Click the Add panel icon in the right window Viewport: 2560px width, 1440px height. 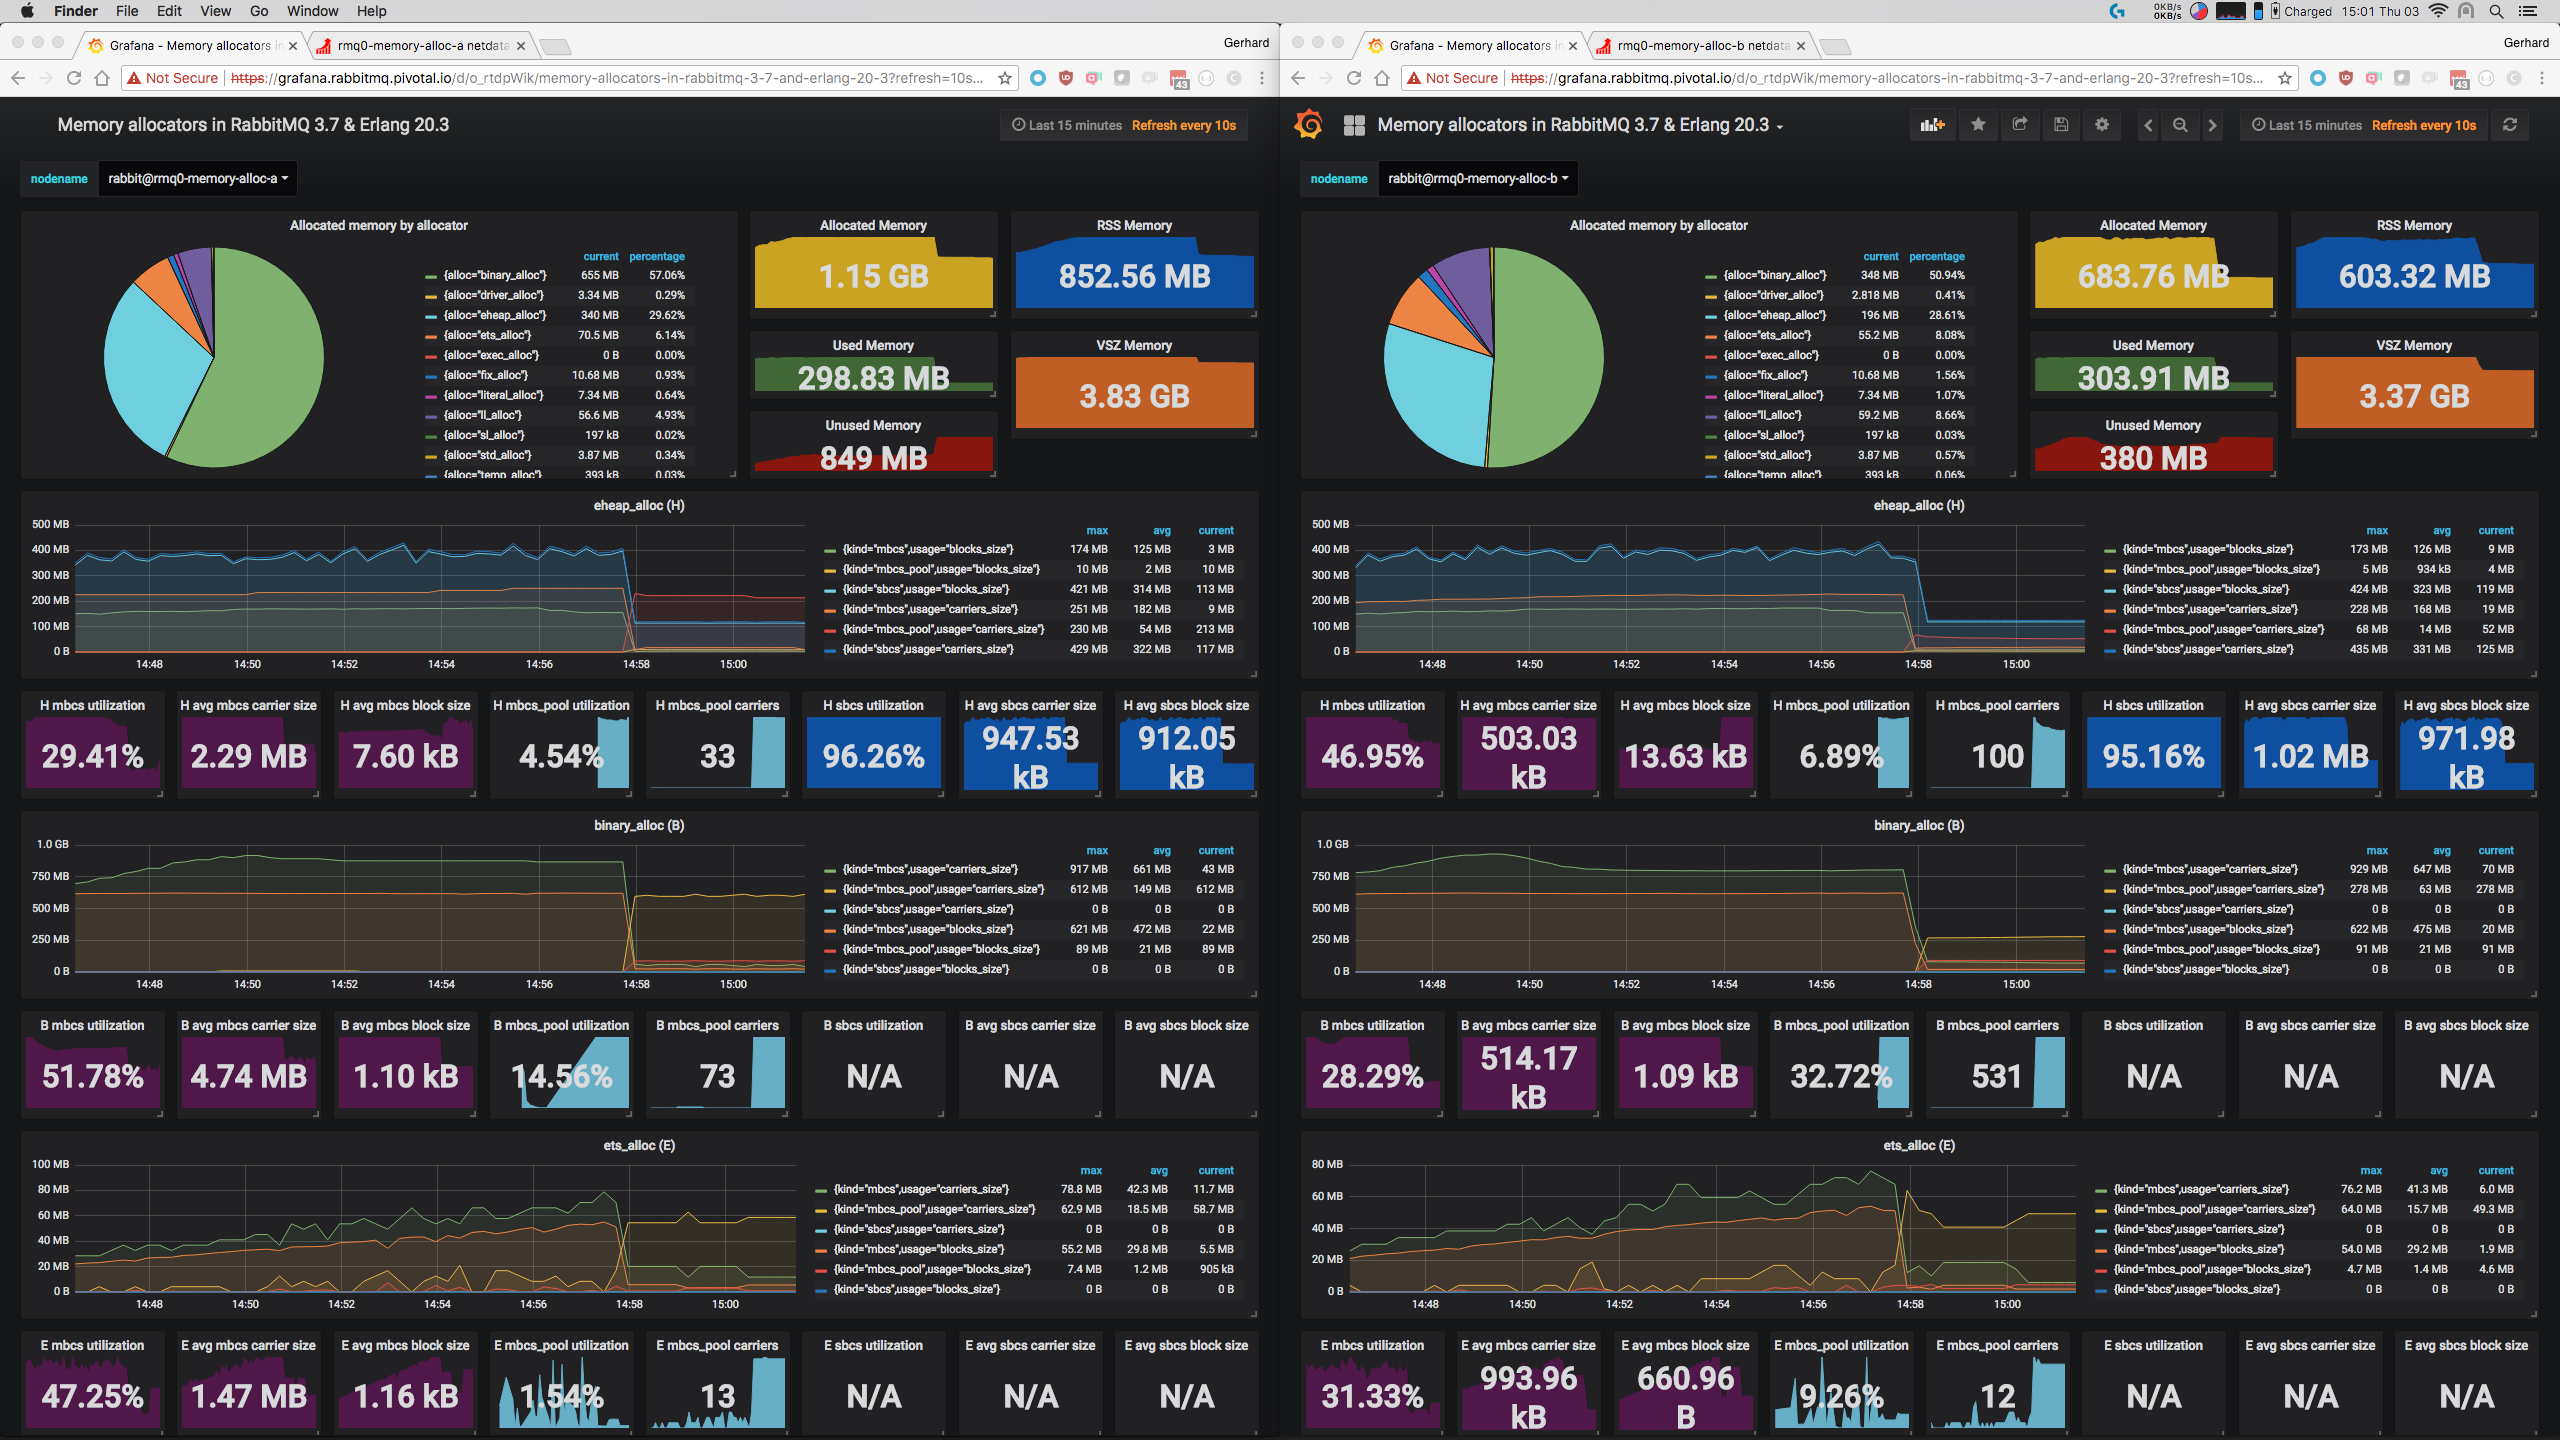tap(1932, 125)
